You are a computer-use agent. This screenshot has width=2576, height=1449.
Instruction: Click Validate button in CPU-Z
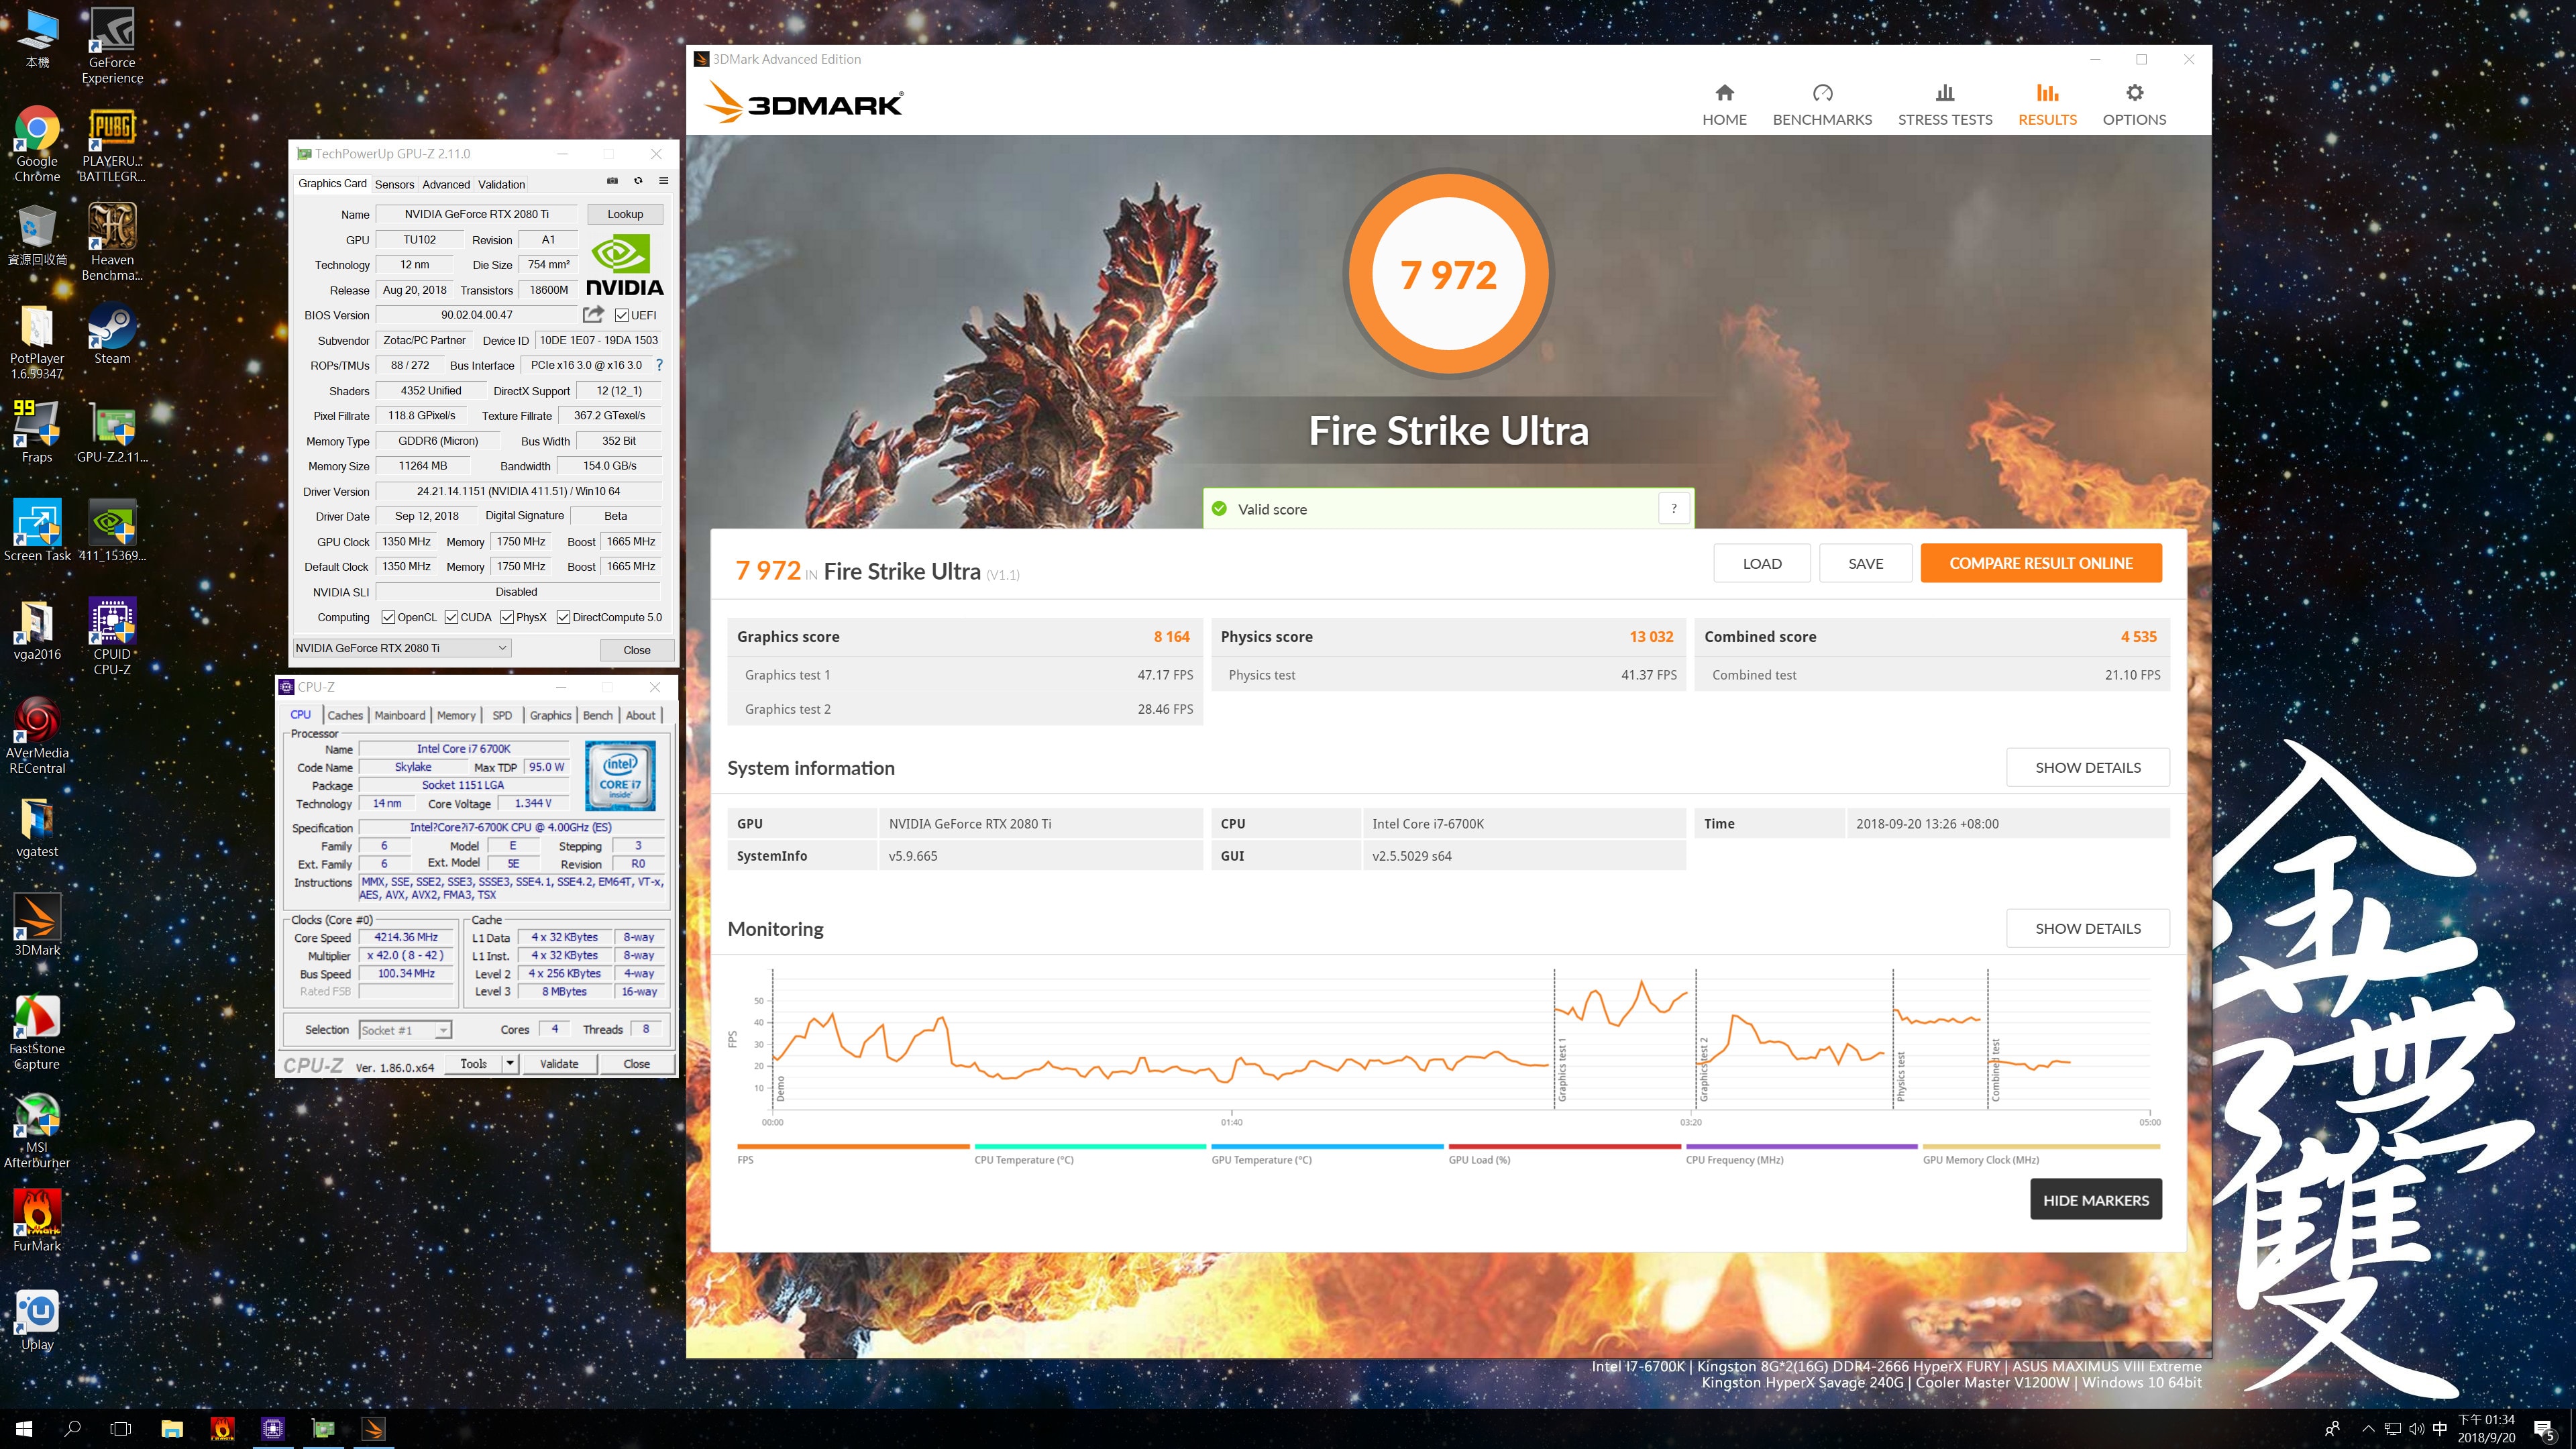559,1064
